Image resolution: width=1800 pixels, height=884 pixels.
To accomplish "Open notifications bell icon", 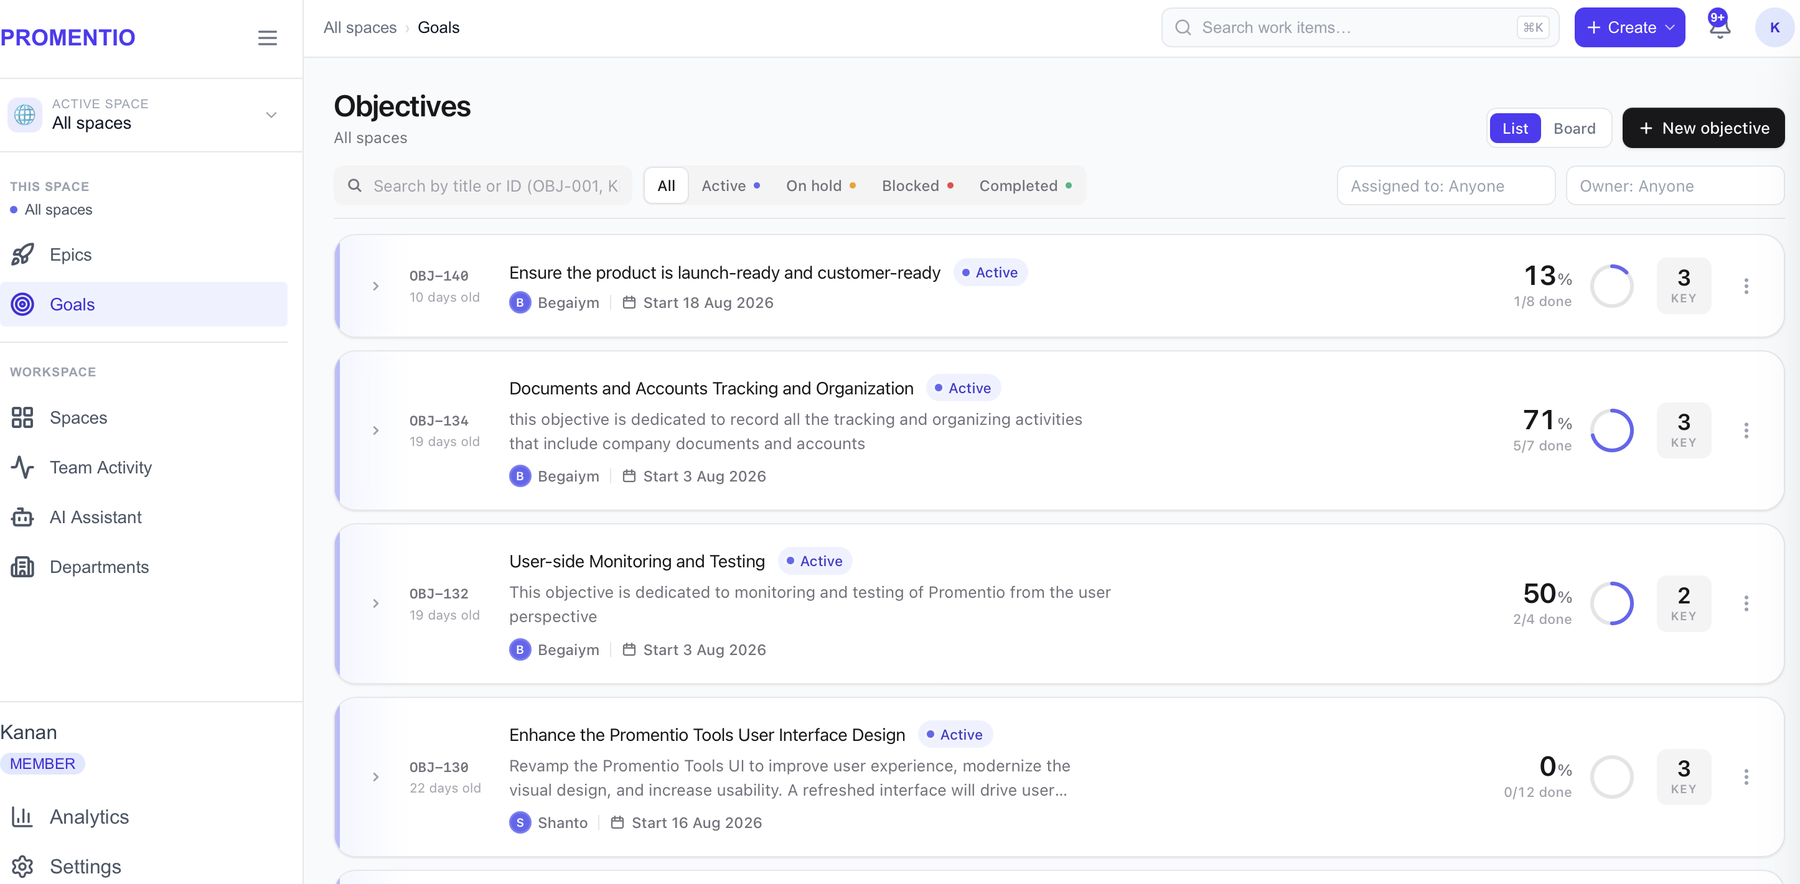I will pos(1719,27).
